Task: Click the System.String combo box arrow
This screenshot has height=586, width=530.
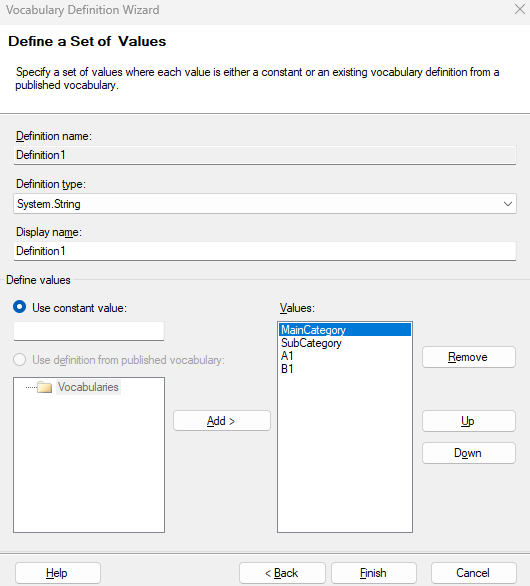Action: (507, 204)
